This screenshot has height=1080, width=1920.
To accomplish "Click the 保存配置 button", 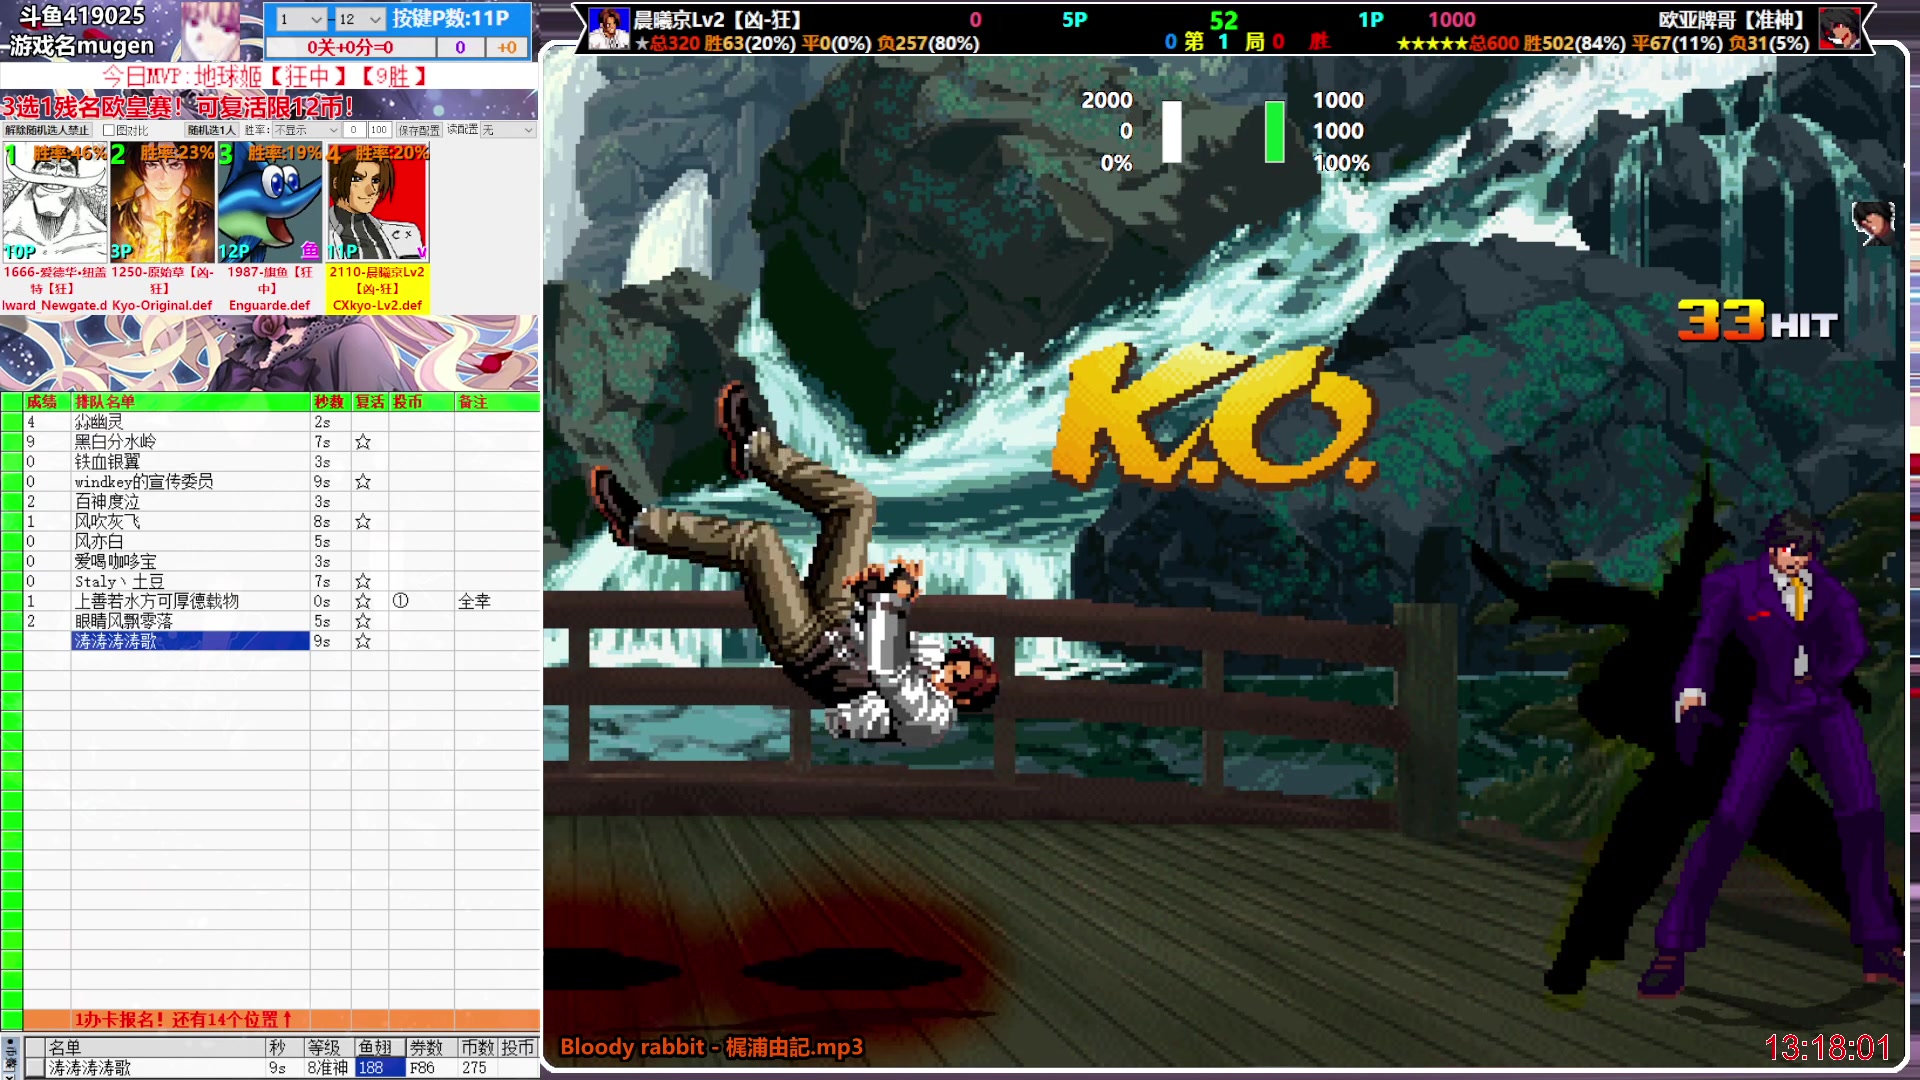I will pos(419,130).
